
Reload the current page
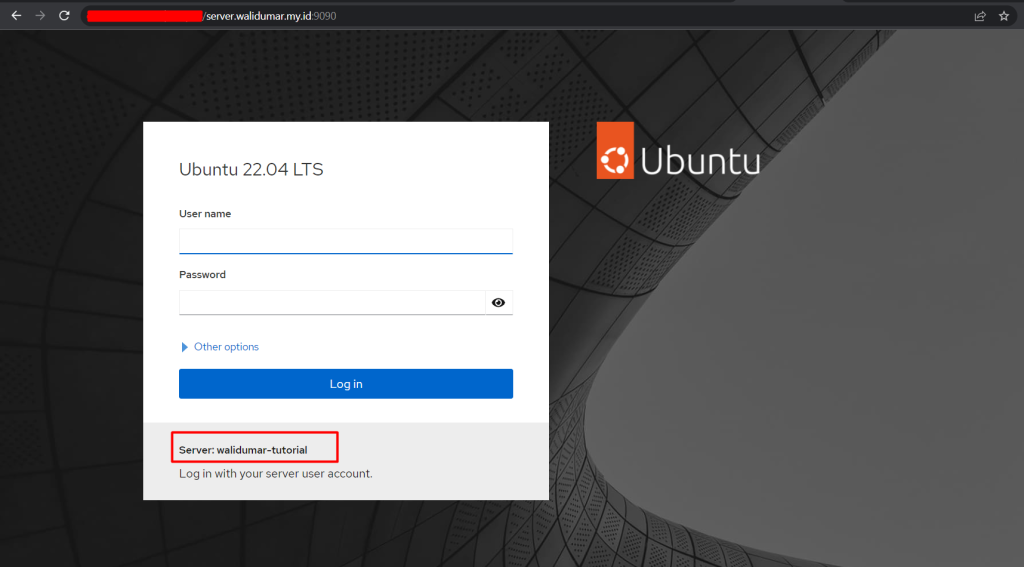pos(64,16)
